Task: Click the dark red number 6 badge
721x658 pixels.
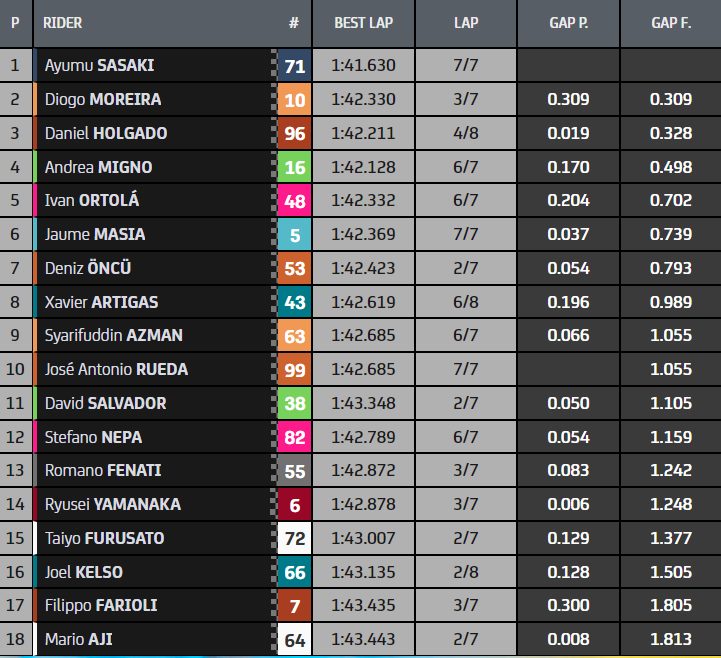Action: tap(294, 504)
